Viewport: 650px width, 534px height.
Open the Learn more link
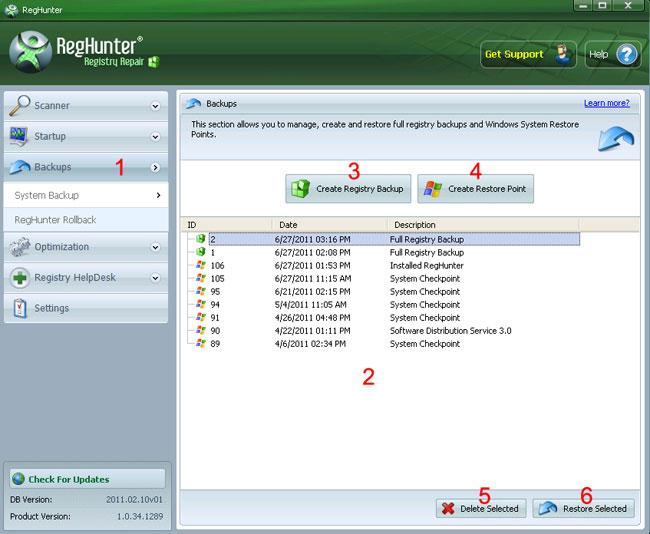[x=608, y=103]
